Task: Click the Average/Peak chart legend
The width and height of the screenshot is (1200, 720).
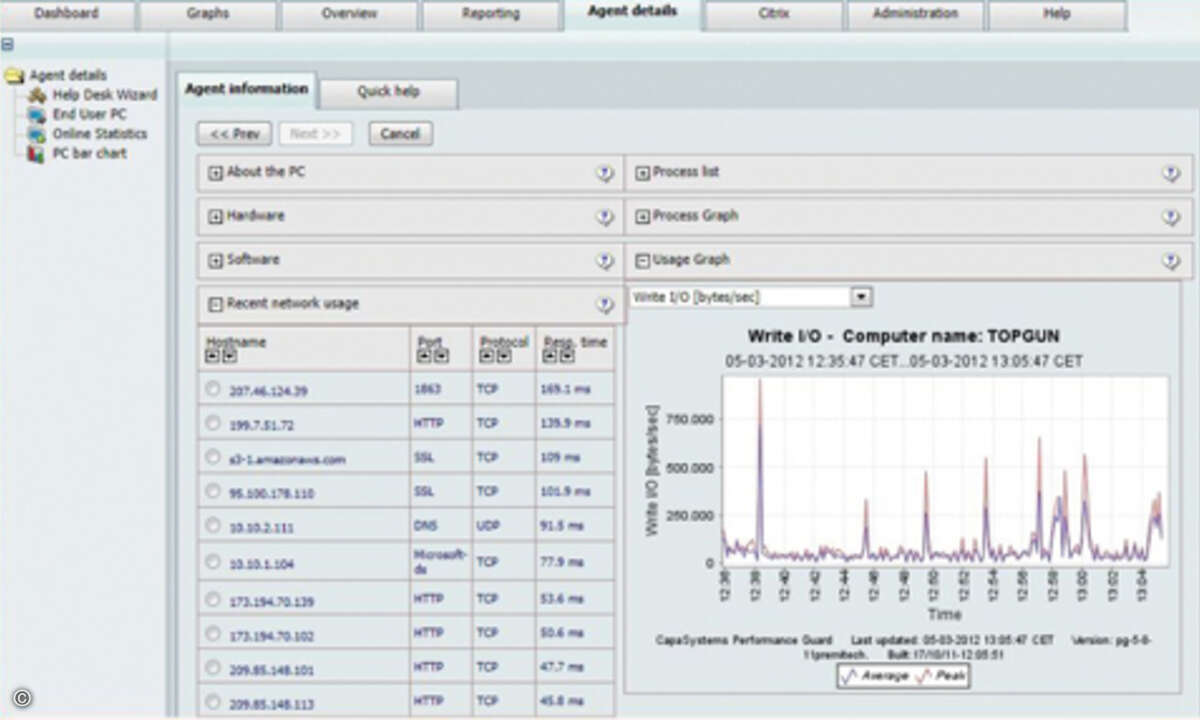Action: pyautogui.click(x=903, y=677)
